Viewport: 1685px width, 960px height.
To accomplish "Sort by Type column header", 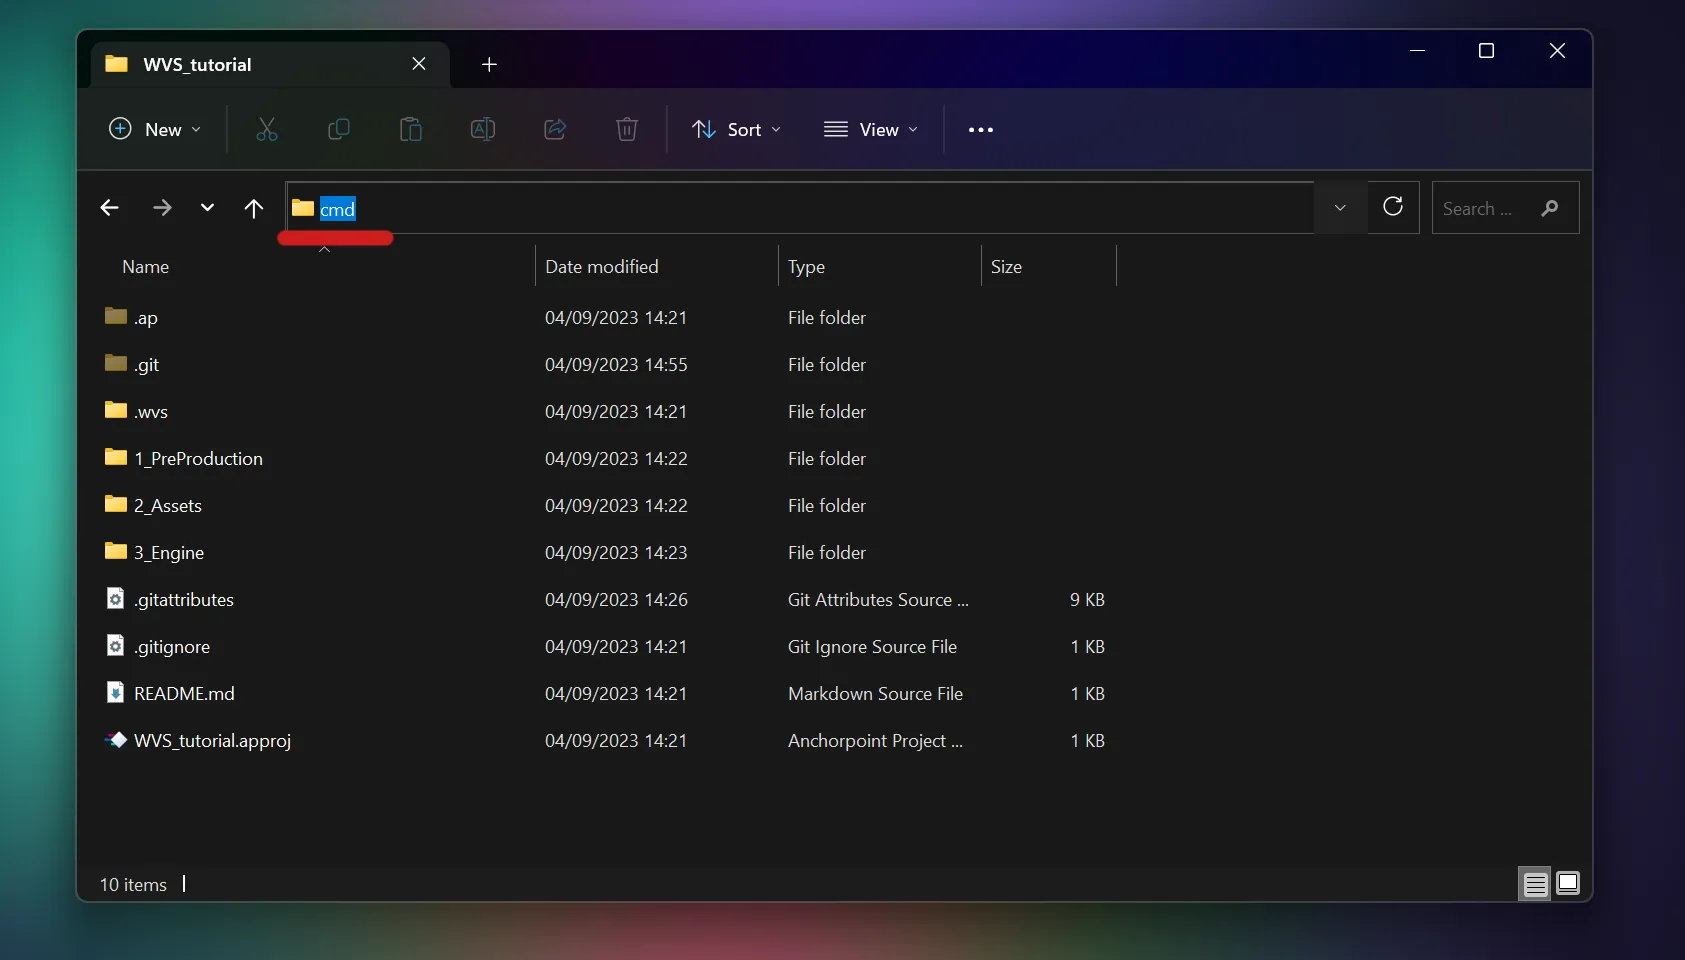I will 806,267.
